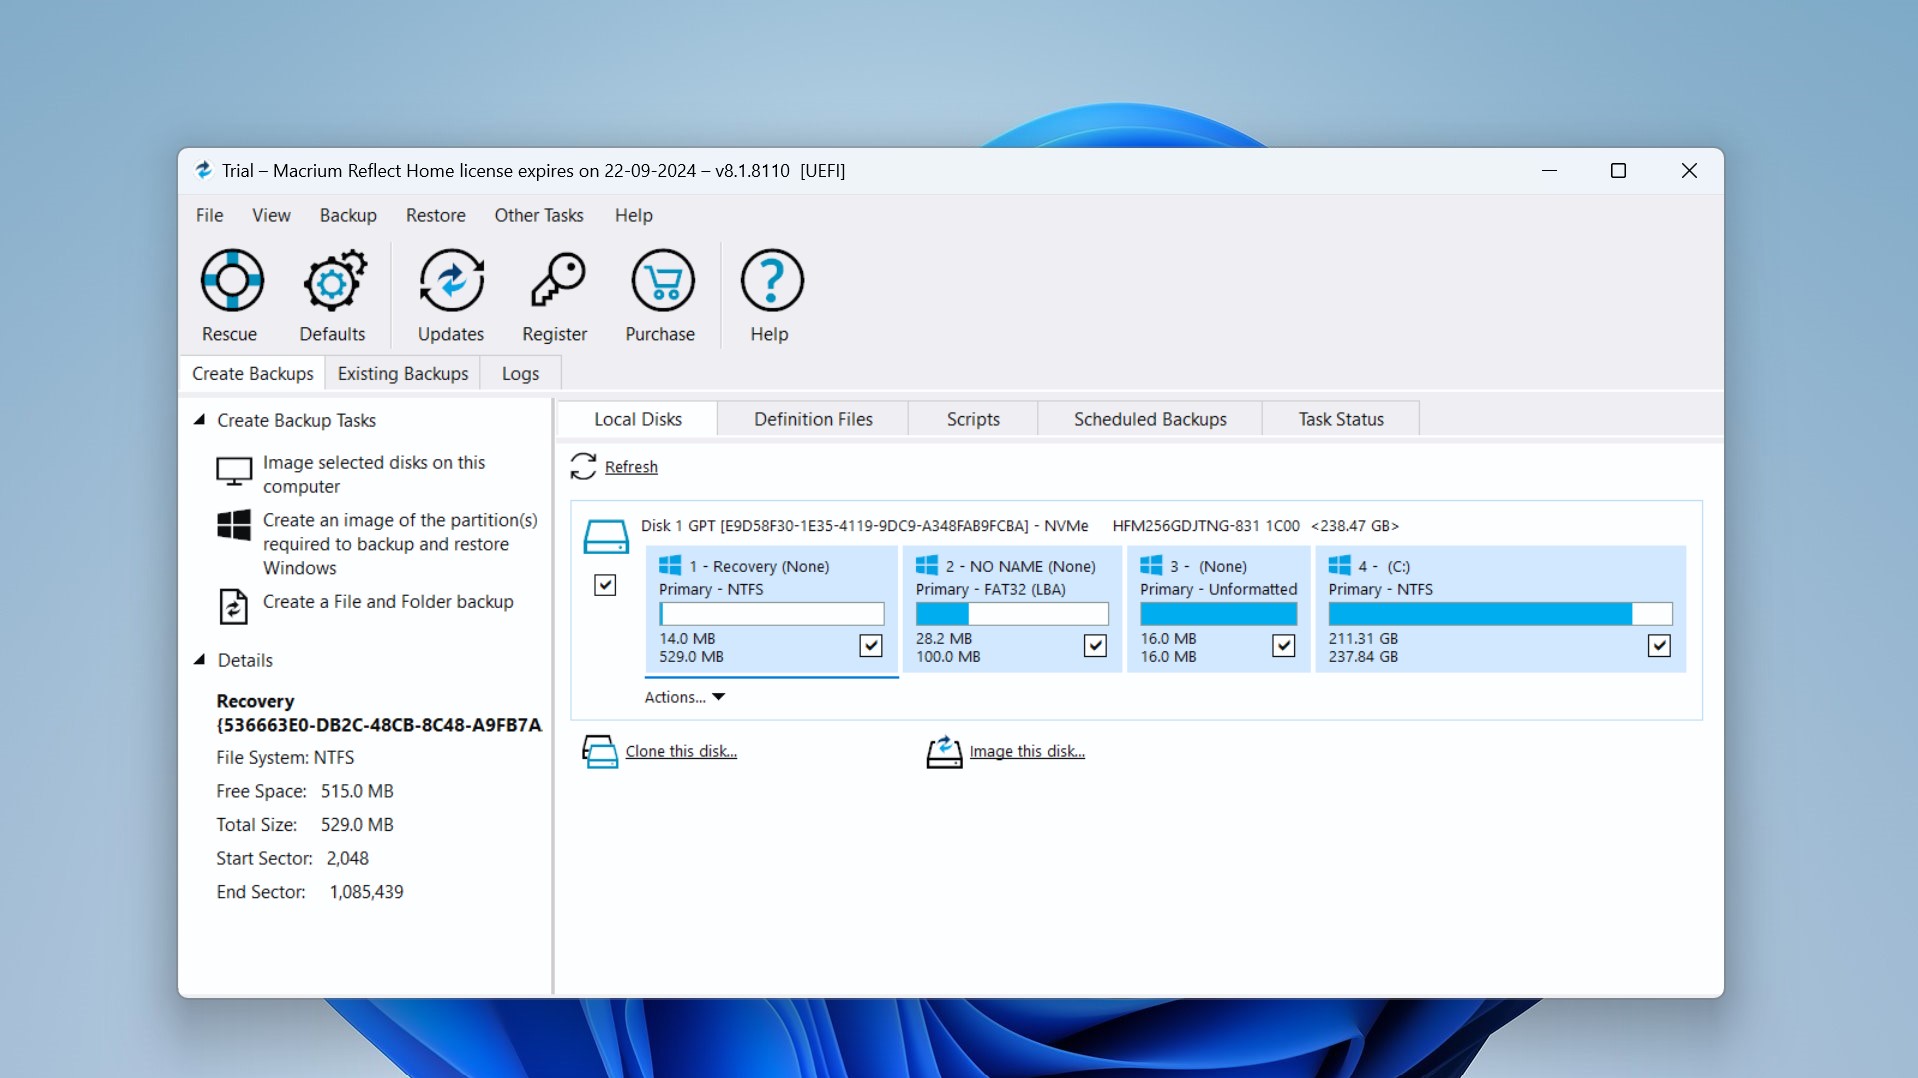Open the Actions dropdown

pos(684,697)
